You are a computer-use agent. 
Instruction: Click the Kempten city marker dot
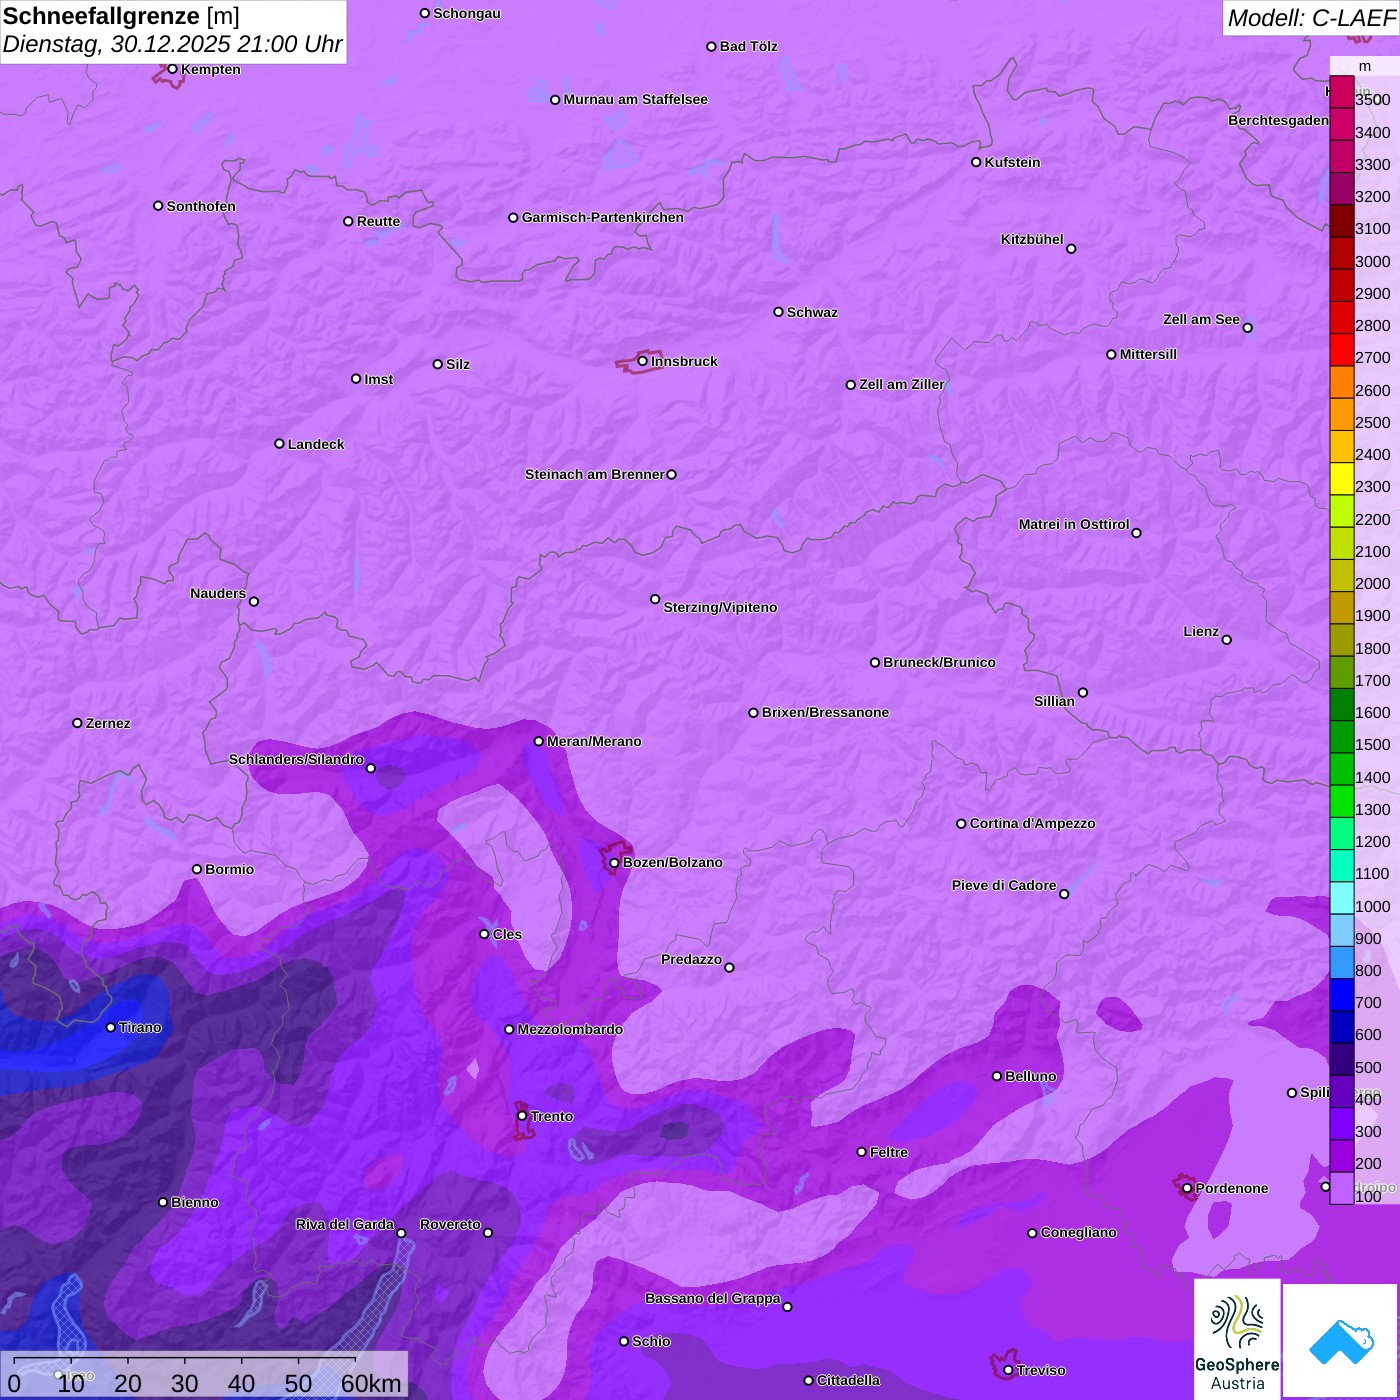coord(173,69)
